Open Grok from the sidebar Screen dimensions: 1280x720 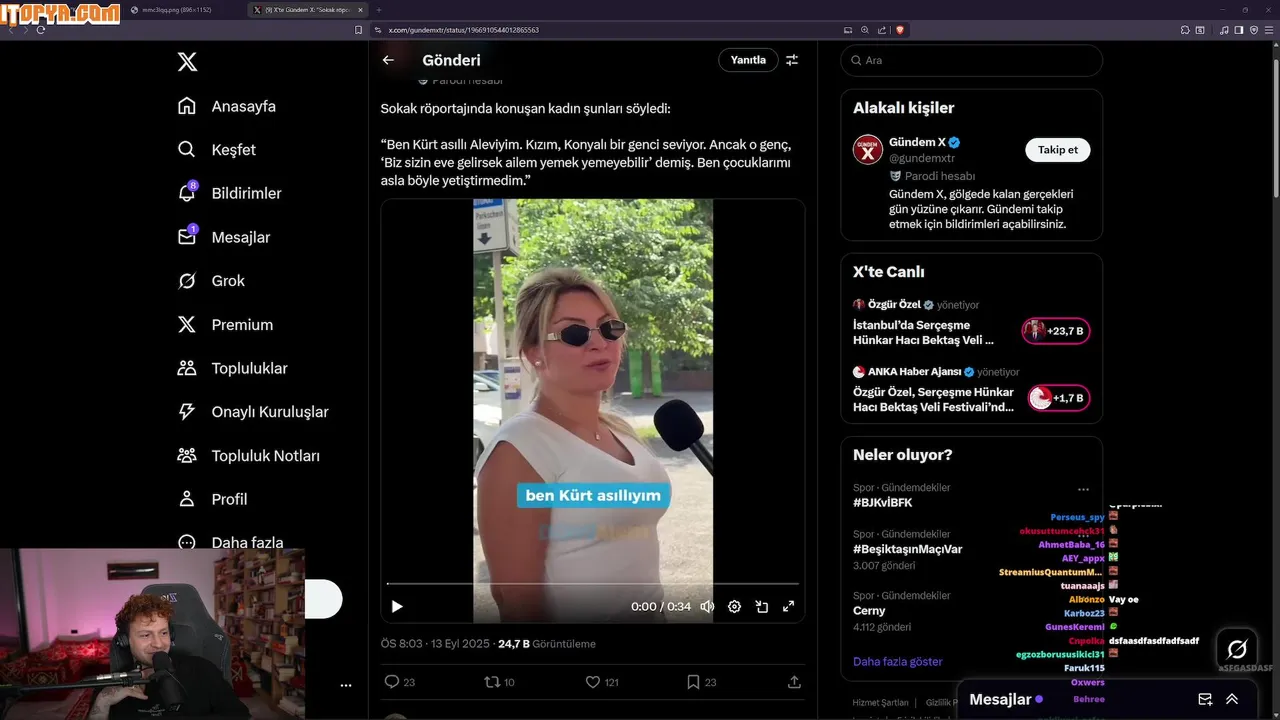point(210,281)
